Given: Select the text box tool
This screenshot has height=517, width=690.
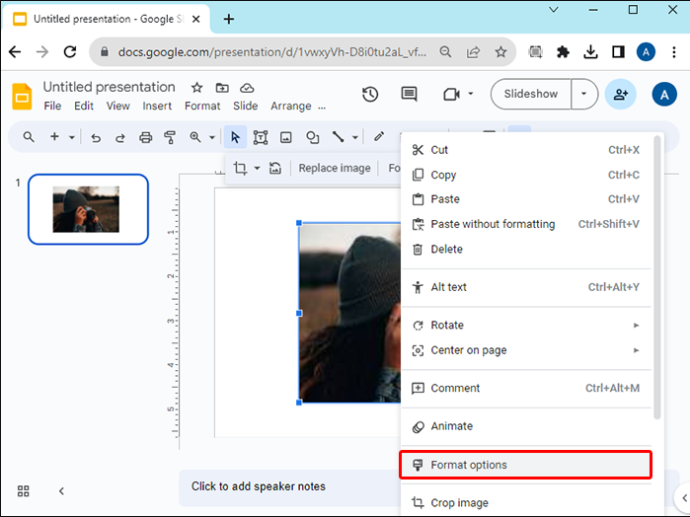Looking at the screenshot, I should click(x=261, y=137).
